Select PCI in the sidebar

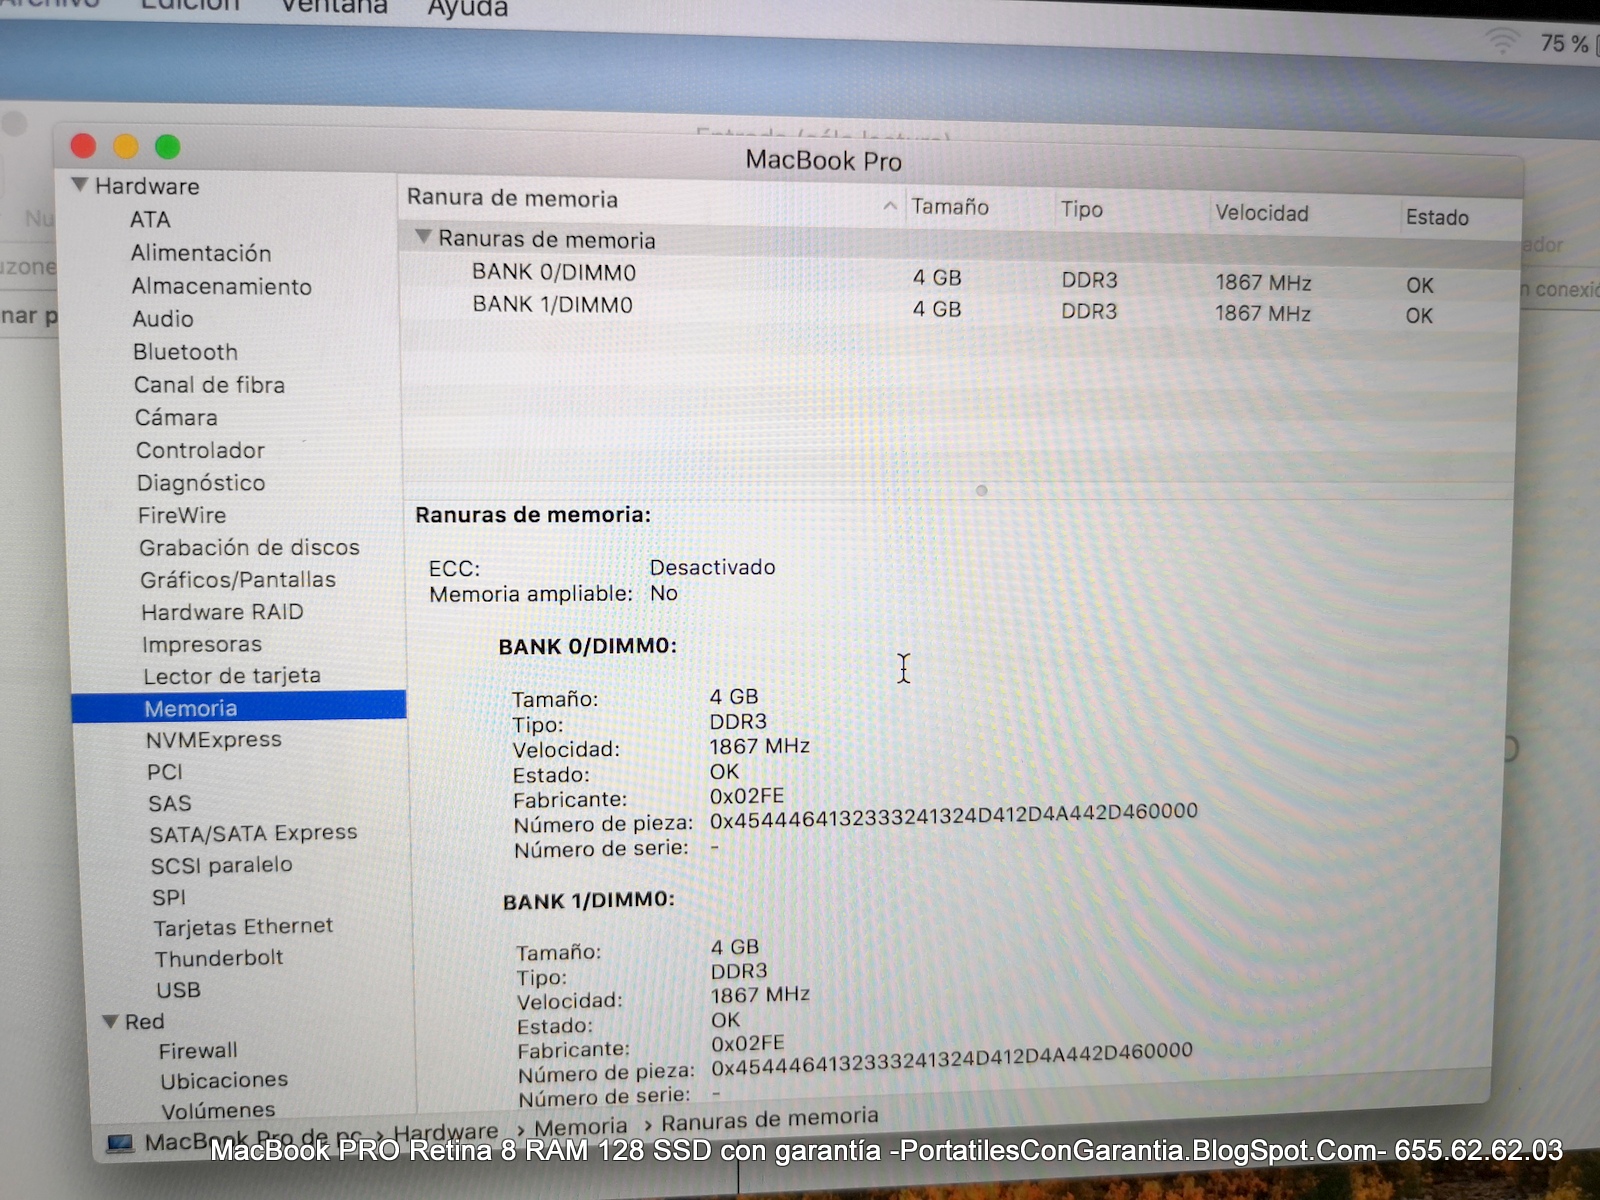coord(165,772)
